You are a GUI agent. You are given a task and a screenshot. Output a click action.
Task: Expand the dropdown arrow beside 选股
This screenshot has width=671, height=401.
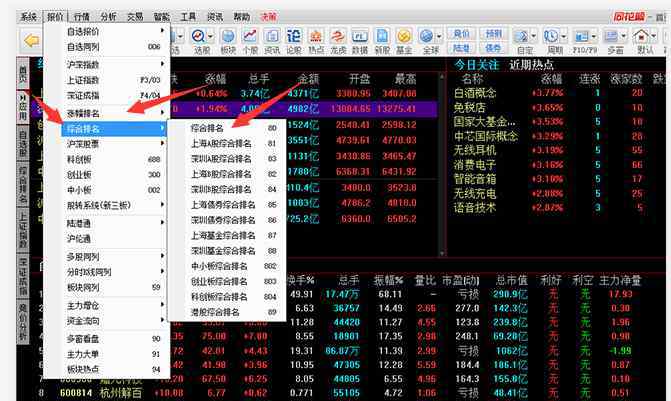[210, 36]
